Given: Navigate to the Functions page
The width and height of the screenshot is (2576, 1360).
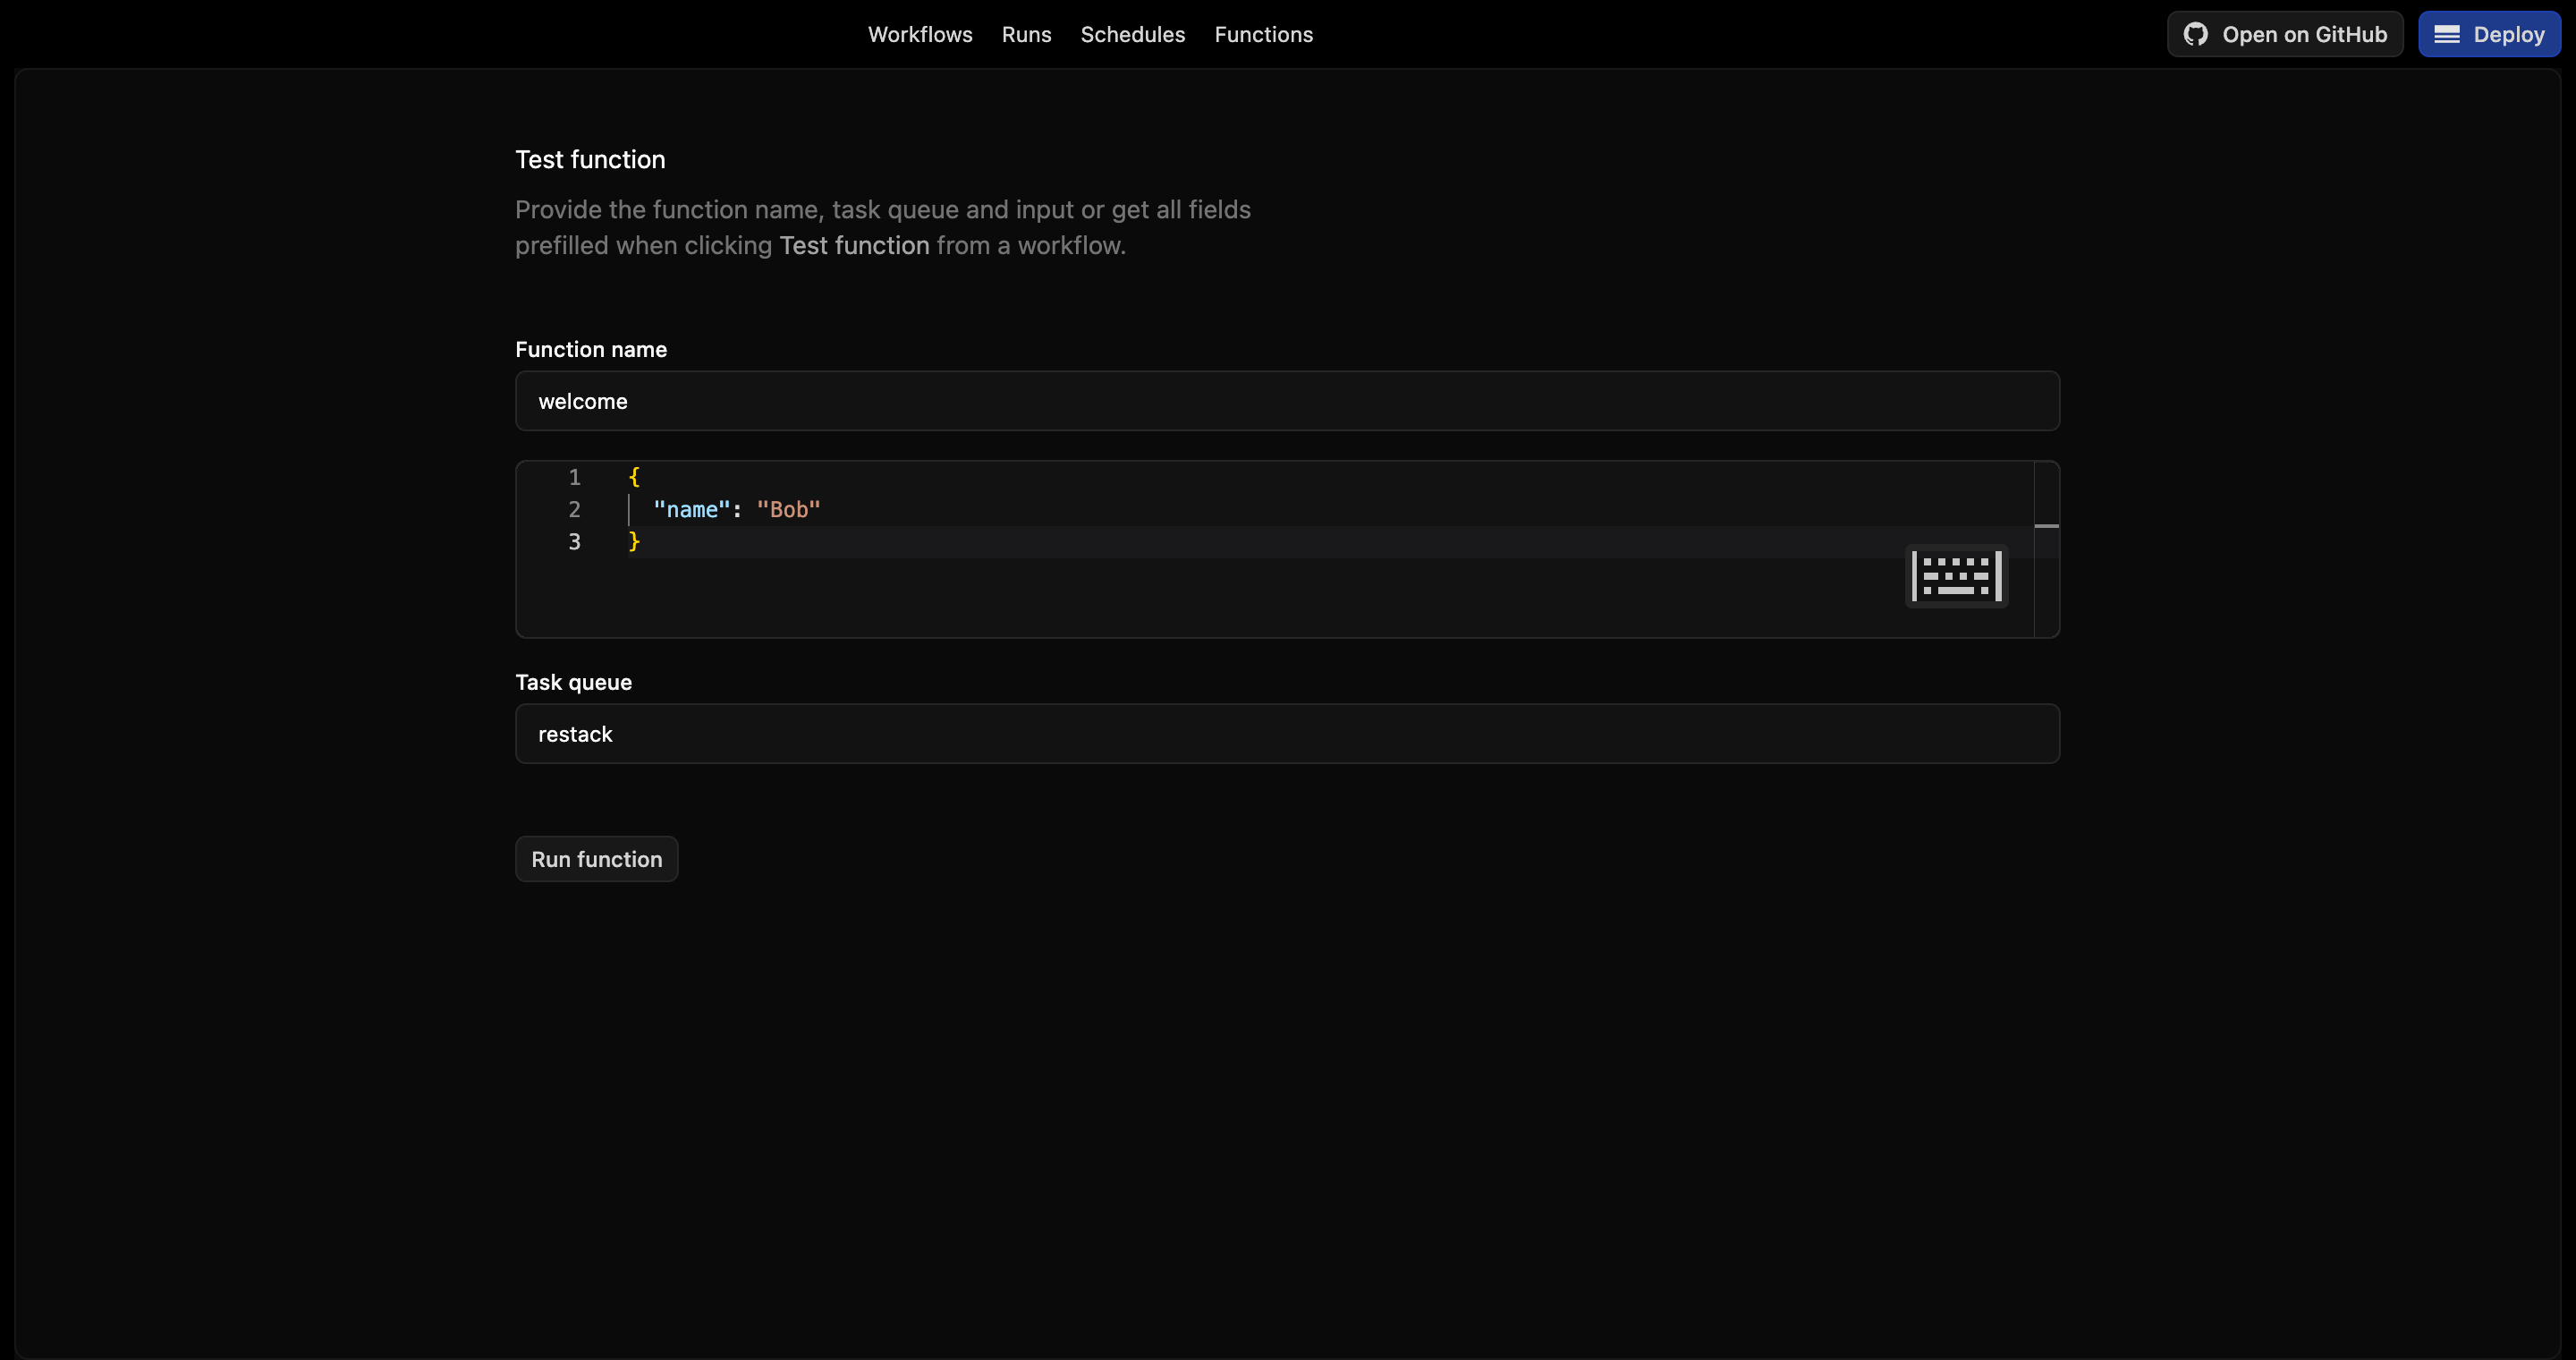Looking at the screenshot, I should 1263,34.
